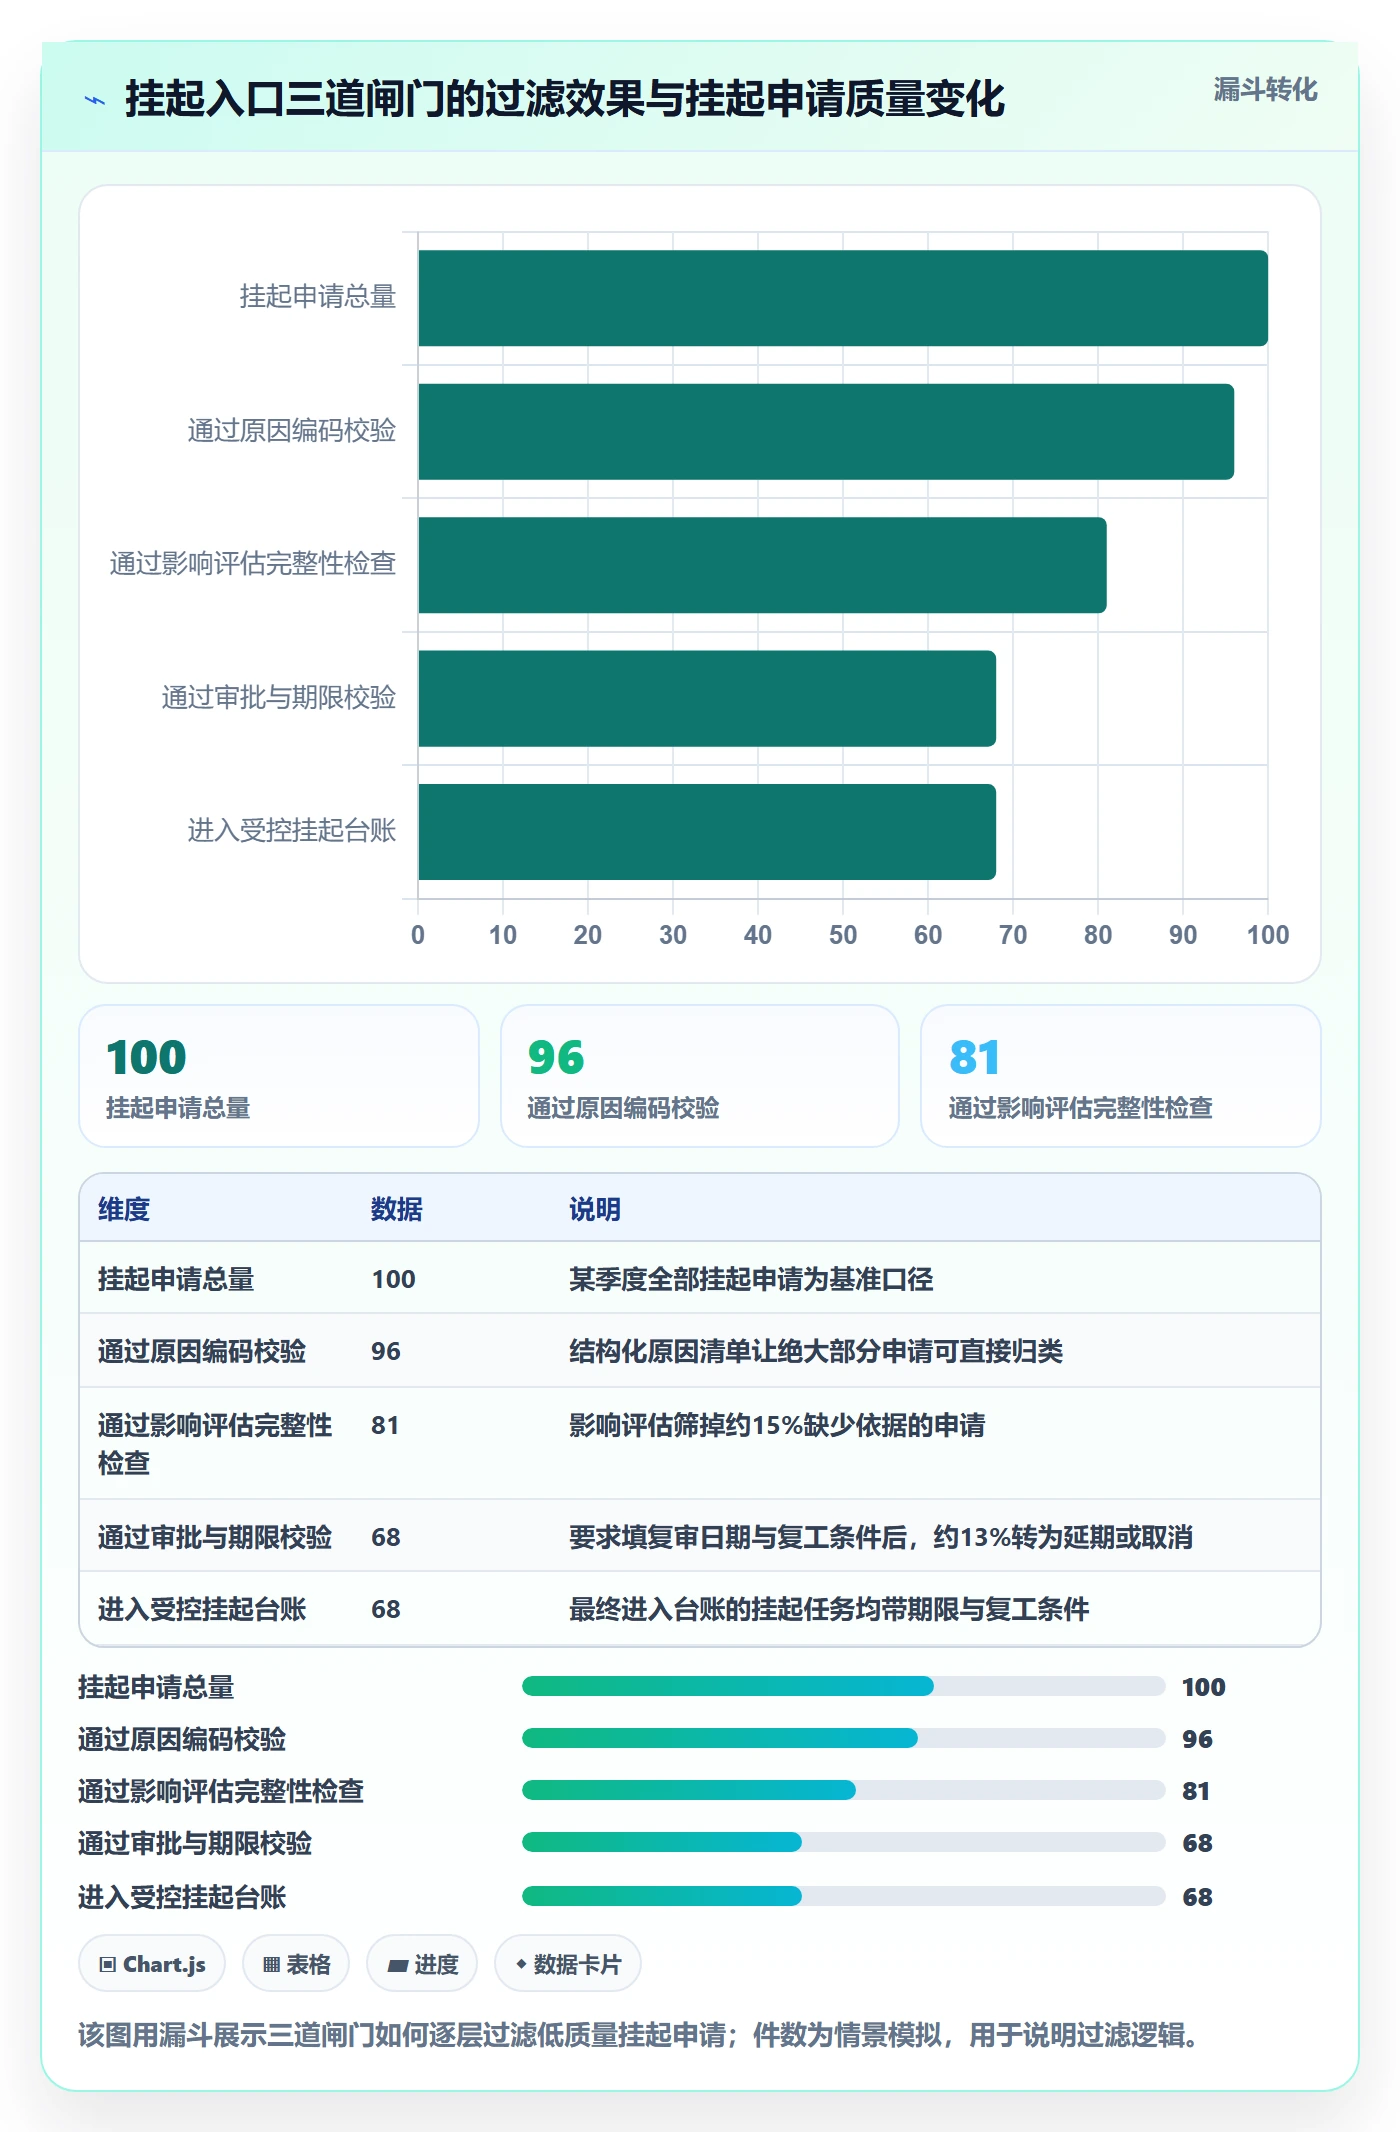This screenshot has height=2132, width=1400.
Task: Select the 进度 chip
Action: pyautogui.click(x=422, y=1964)
